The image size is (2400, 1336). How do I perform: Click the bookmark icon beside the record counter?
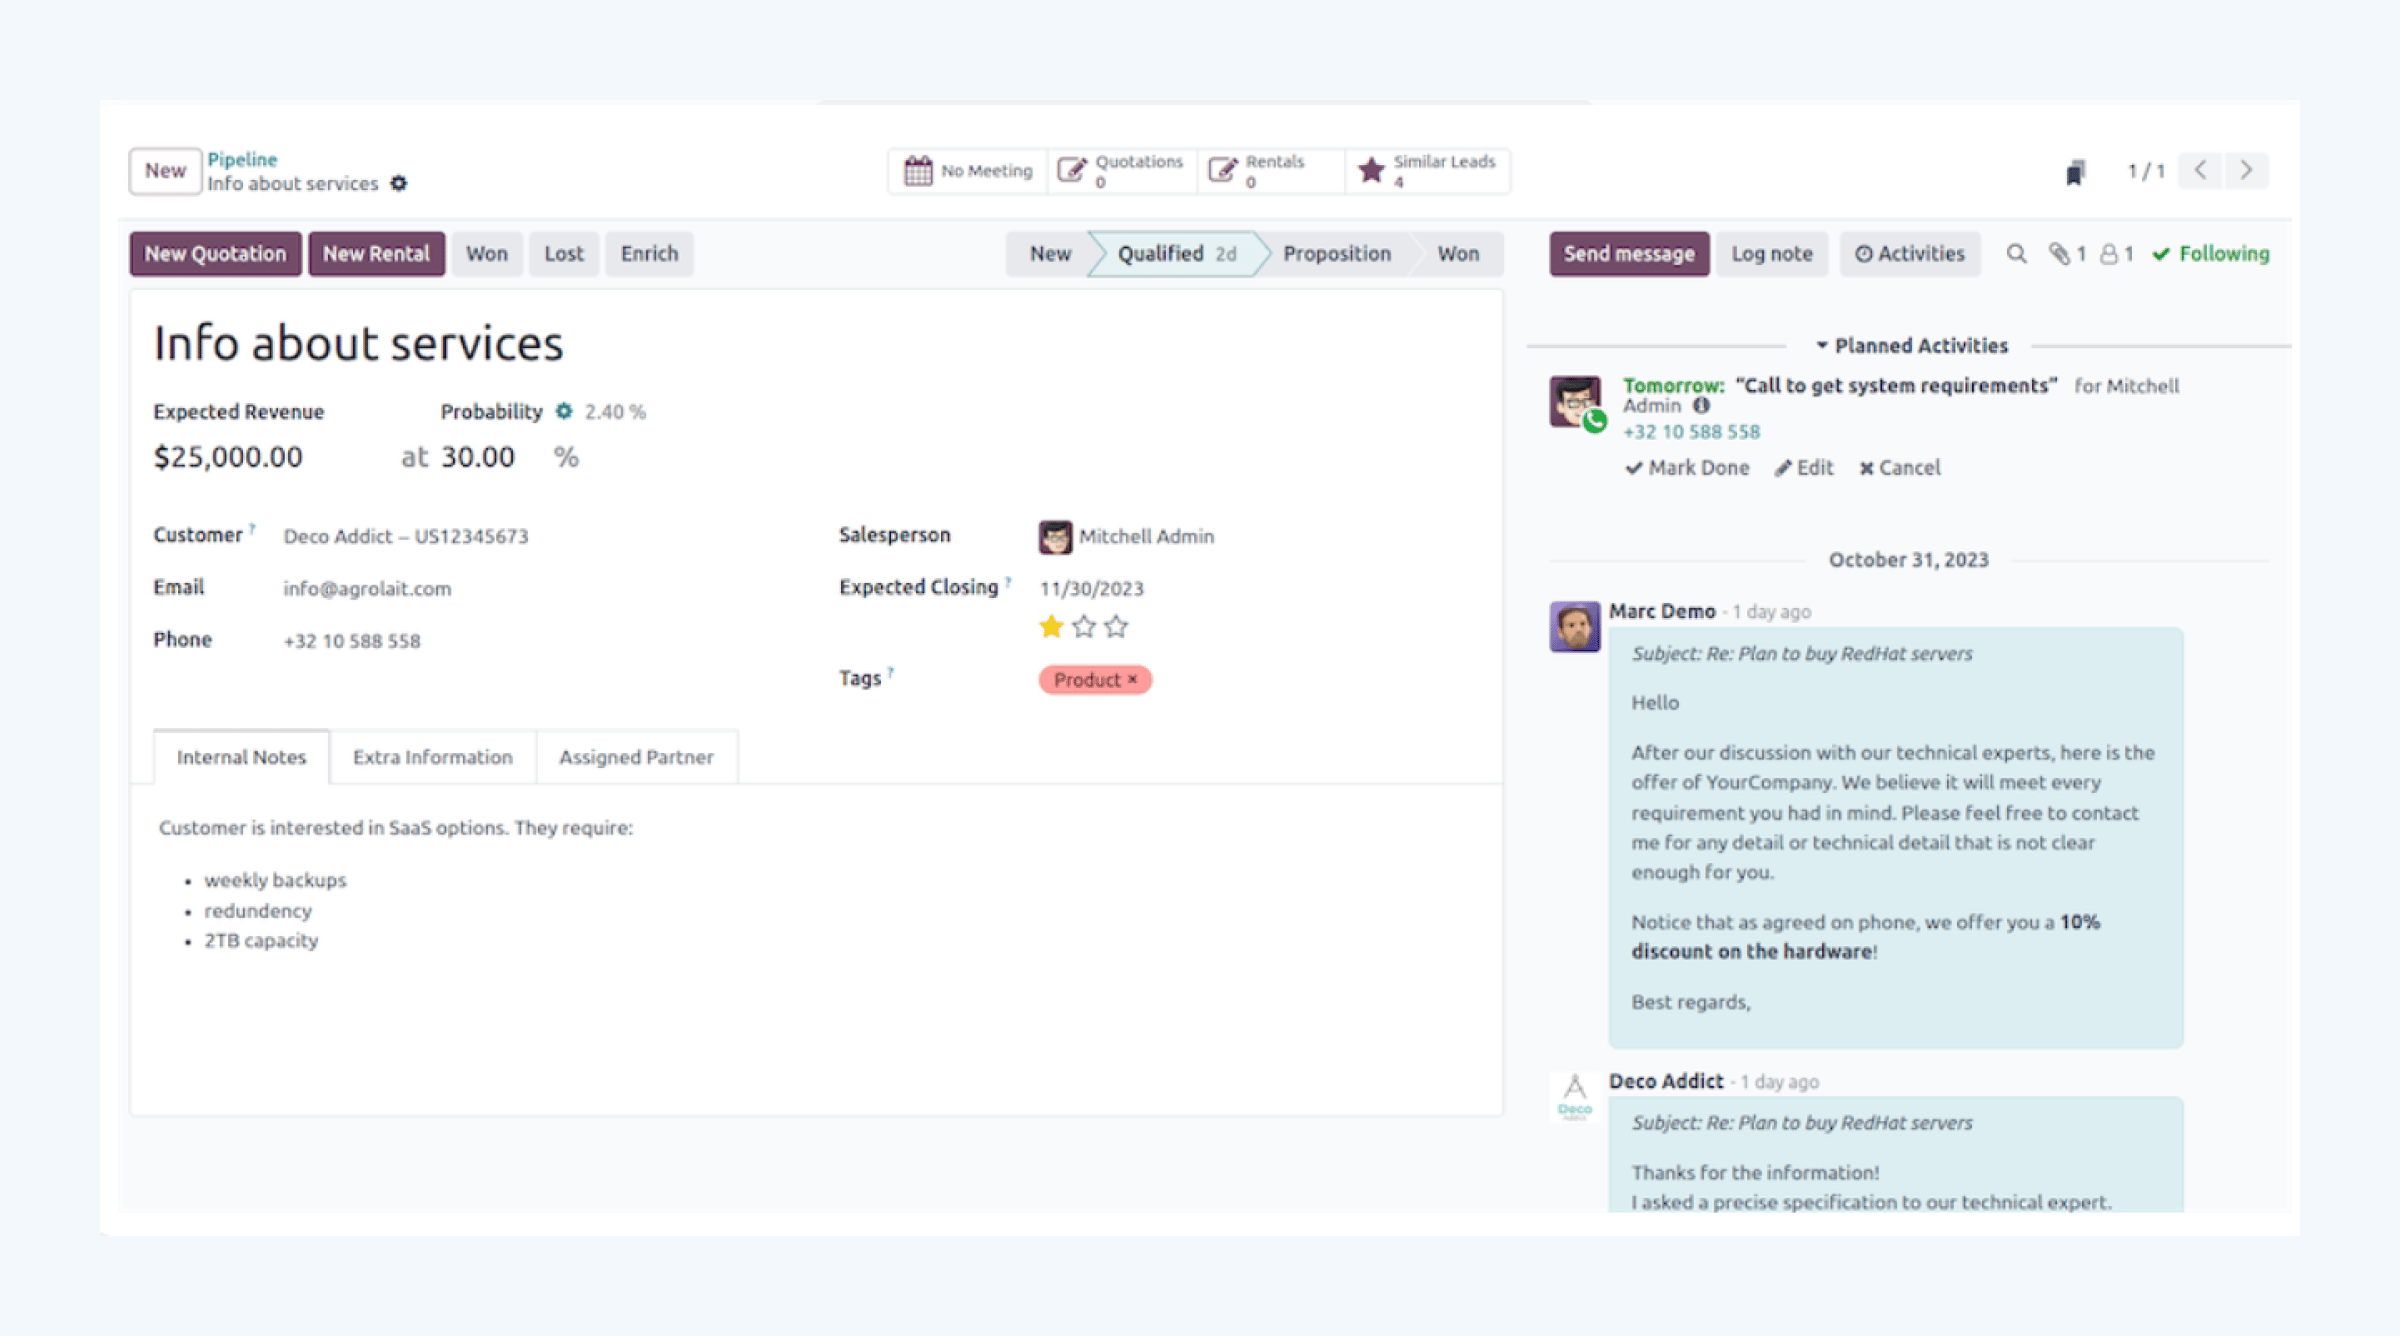click(x=2075, y=172)
